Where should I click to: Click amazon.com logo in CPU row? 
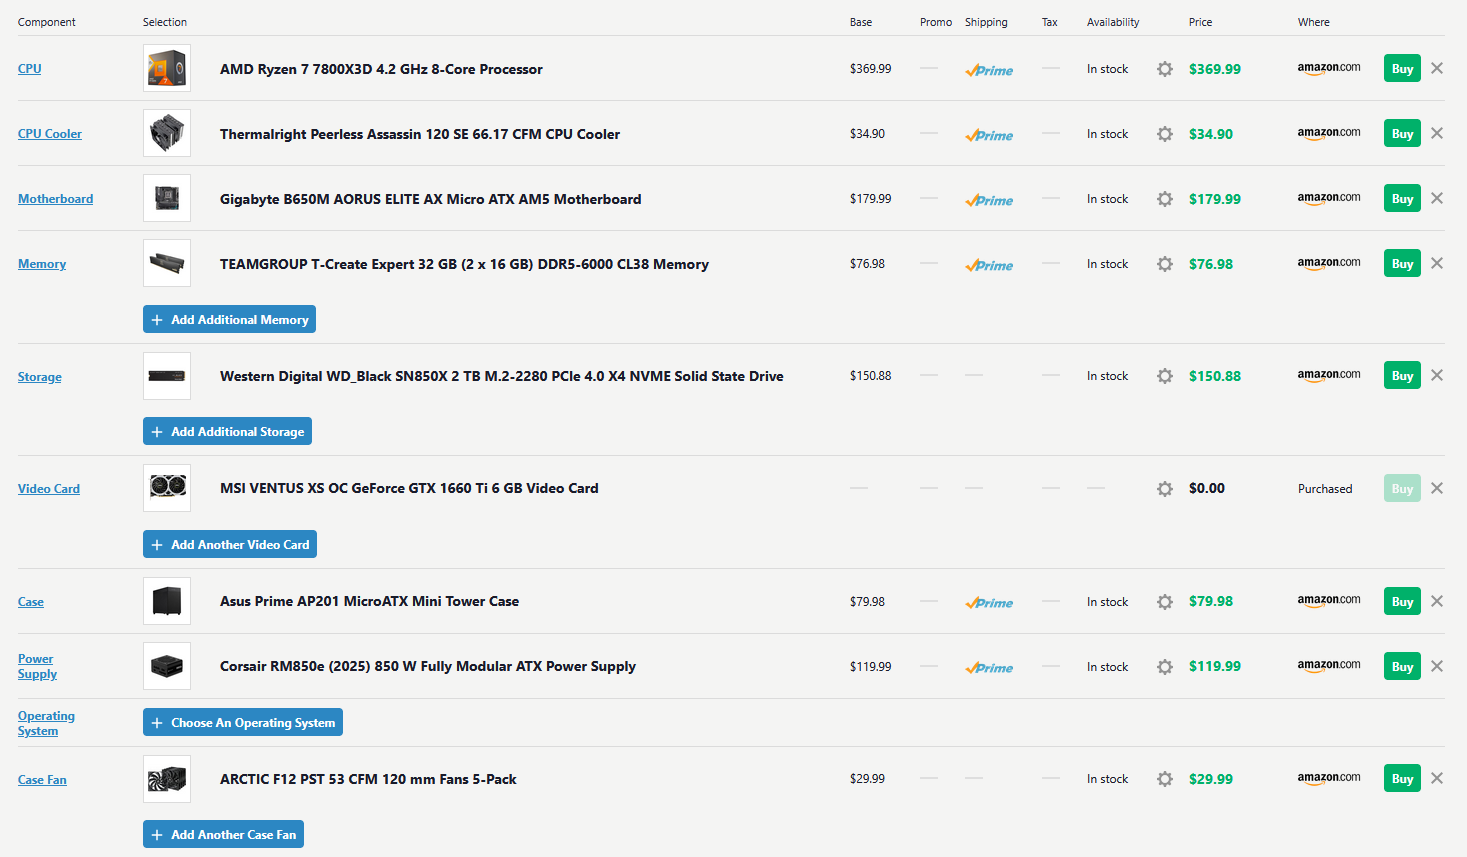pyautogui.click(x=1329, y=69)
